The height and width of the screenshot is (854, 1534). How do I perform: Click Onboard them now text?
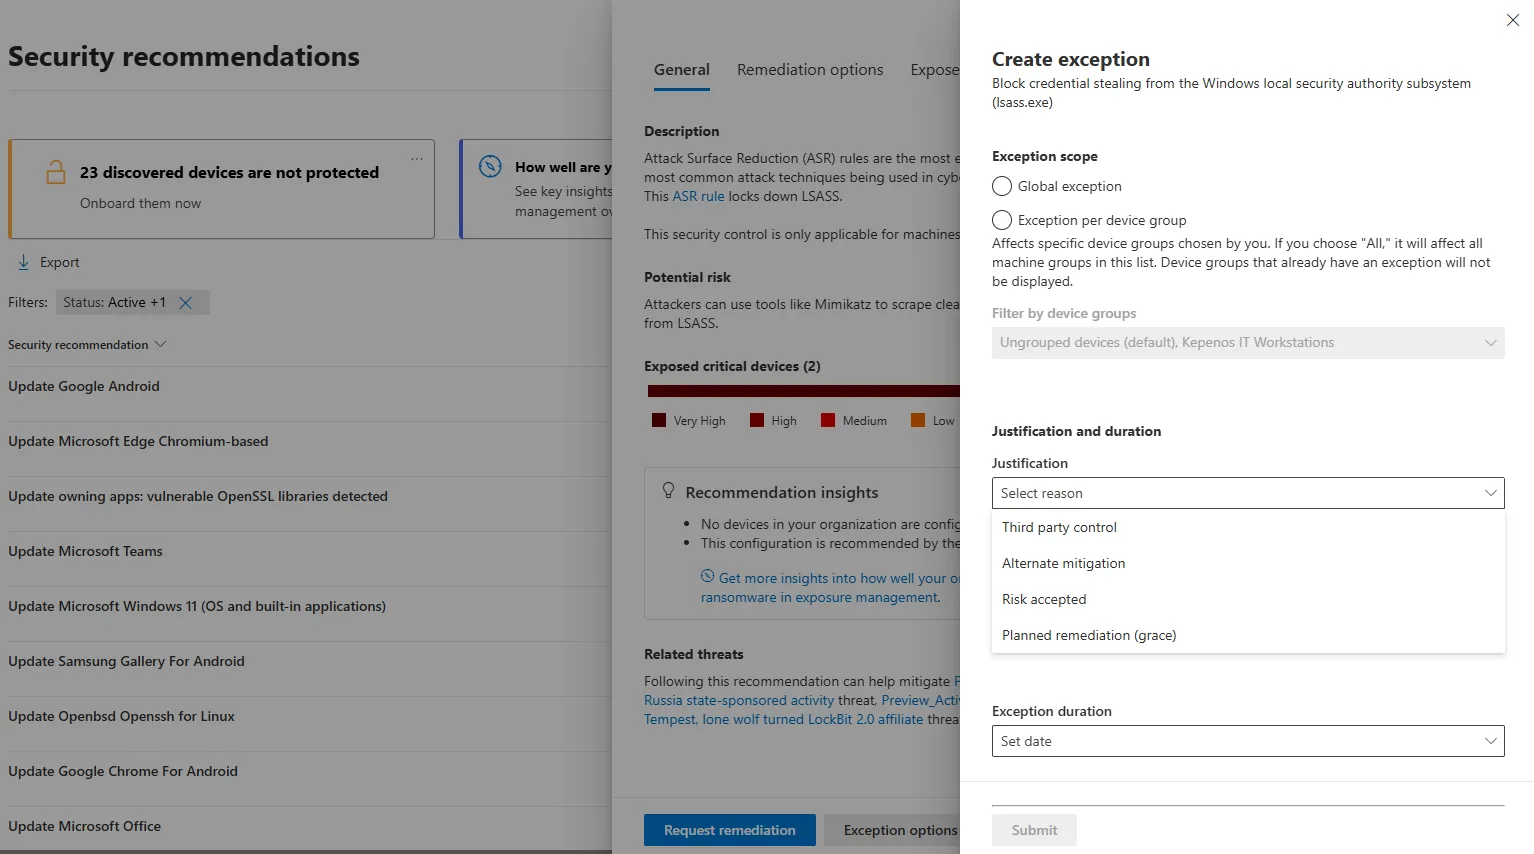tap(140, 203)
